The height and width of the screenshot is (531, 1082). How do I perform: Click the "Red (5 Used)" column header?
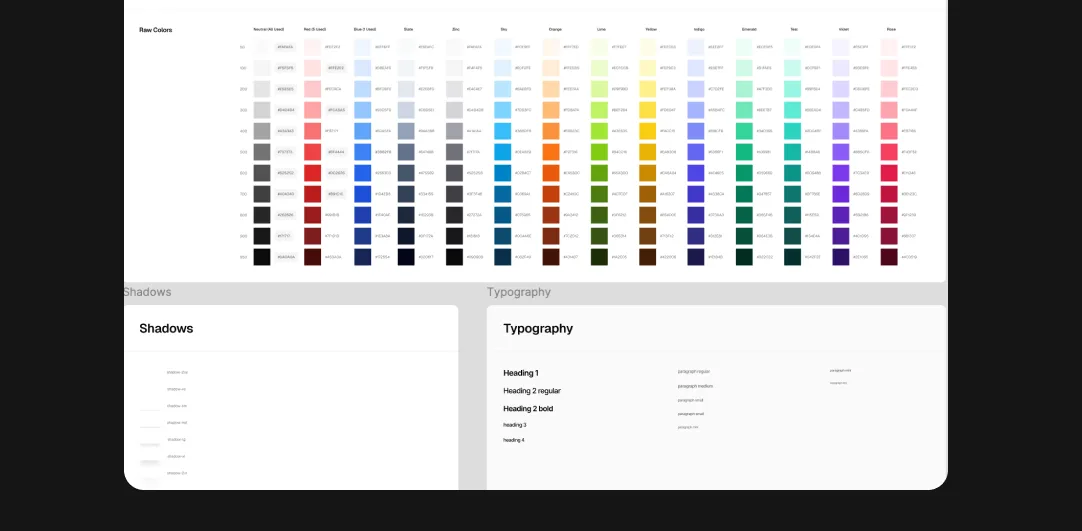315,30
